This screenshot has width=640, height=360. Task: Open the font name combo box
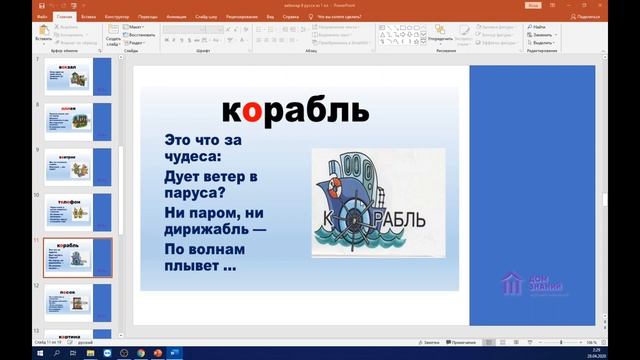184,29
